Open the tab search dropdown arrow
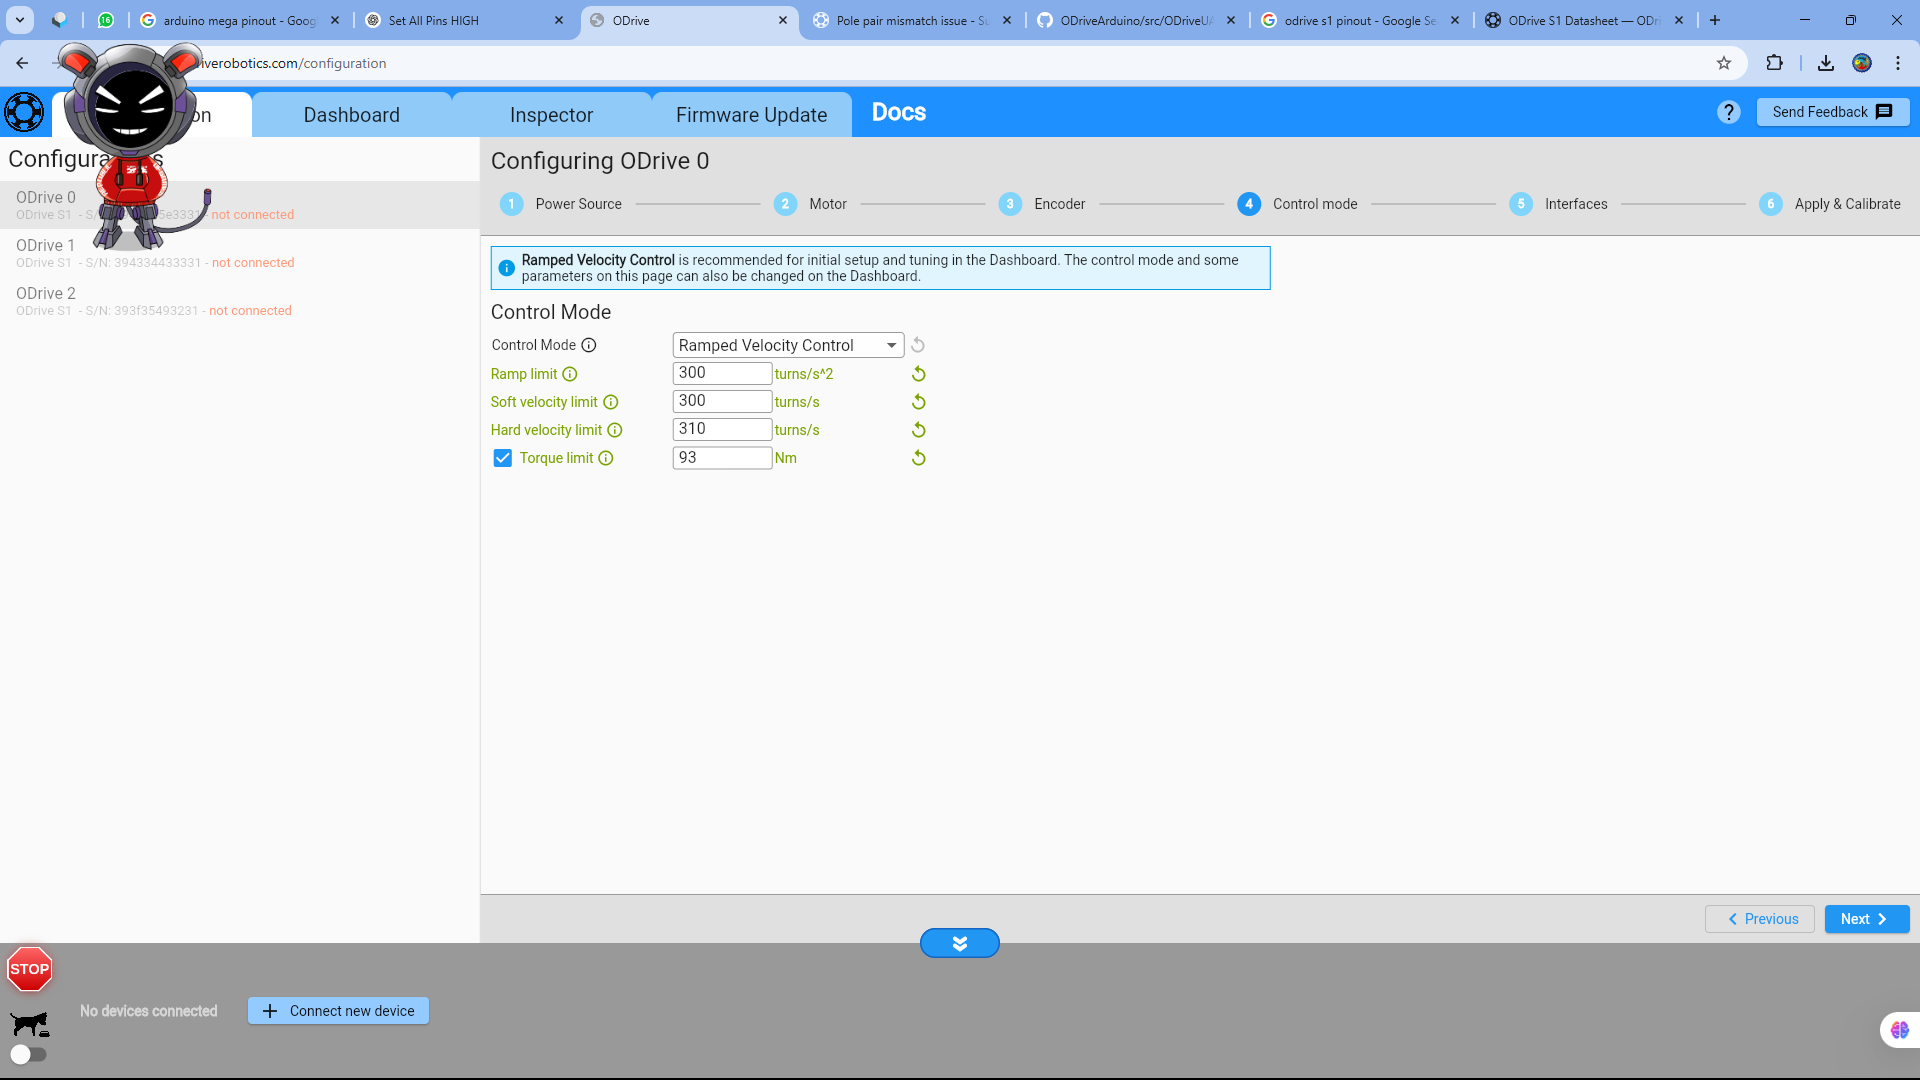Viewport: 1920px width, 1080px height. (x=20, y=20)
